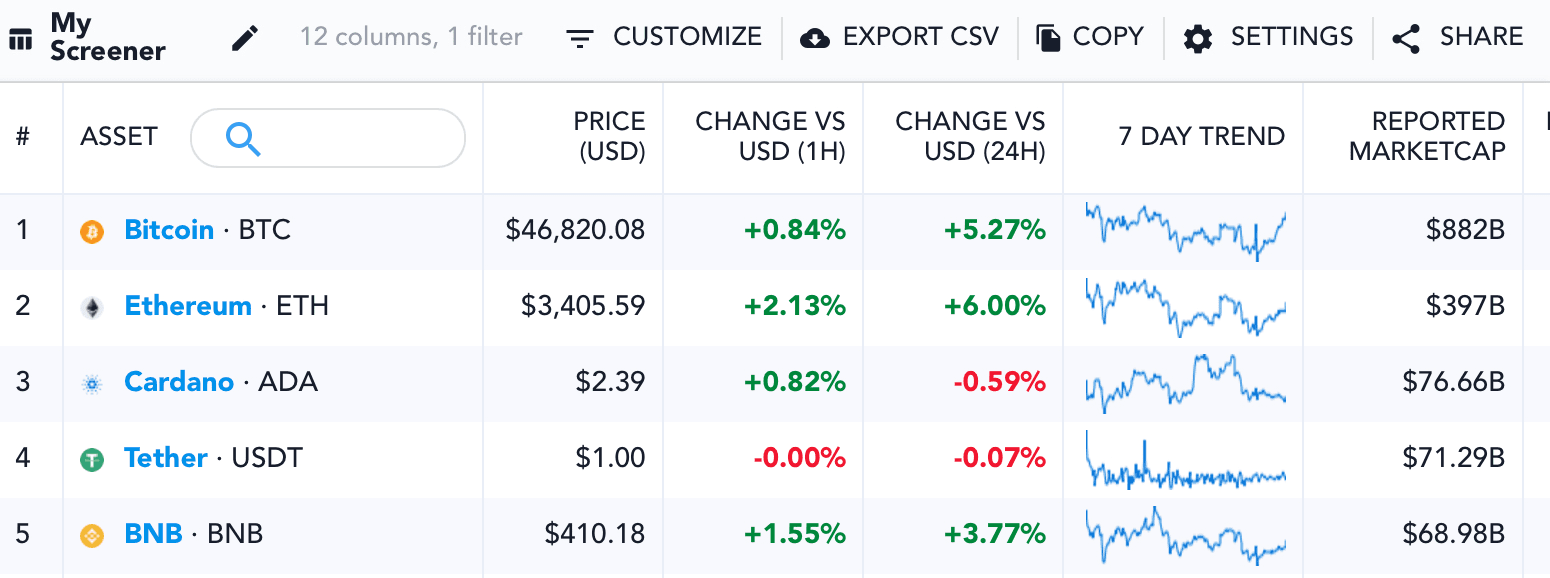Screen dimensions: 1550x578
Task: Export the screener as CSV
Action: (900, 38)
